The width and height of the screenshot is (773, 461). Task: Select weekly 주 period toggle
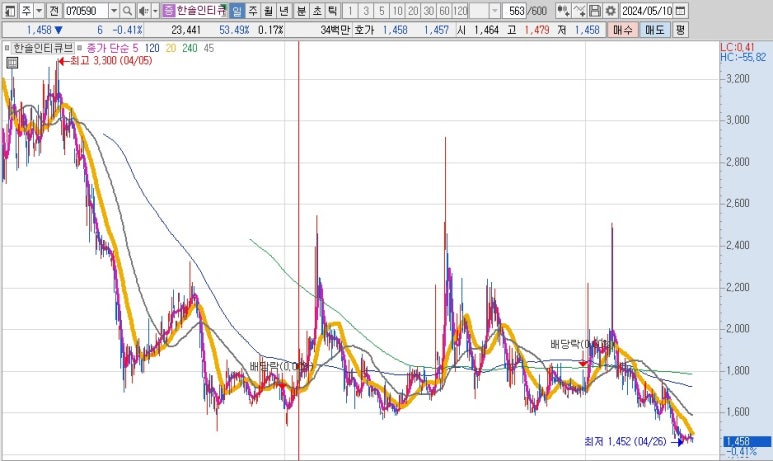(x=253, y=10)
